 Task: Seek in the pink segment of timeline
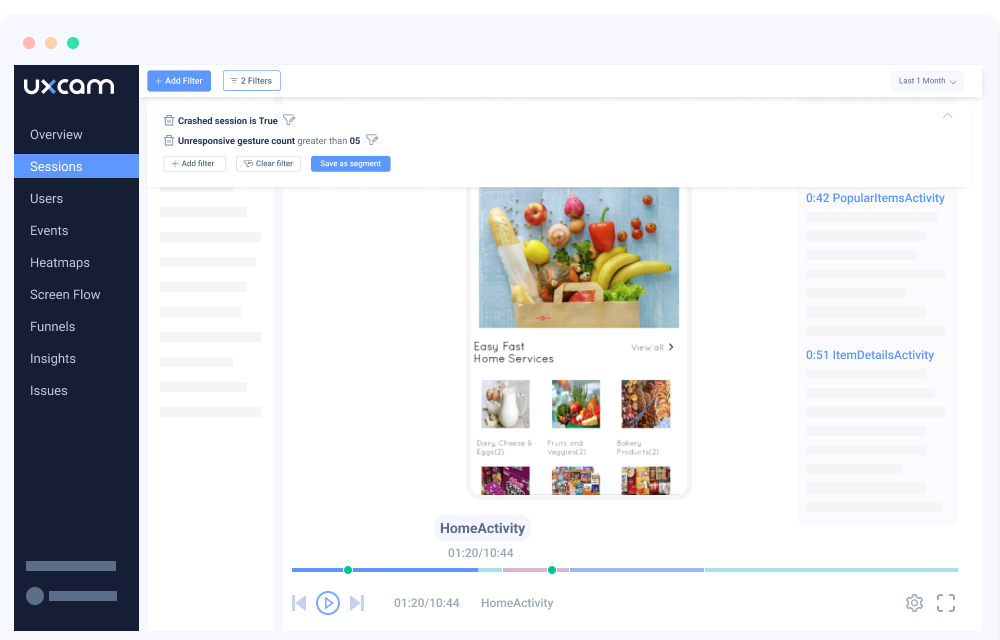click(x=525, y=570)
